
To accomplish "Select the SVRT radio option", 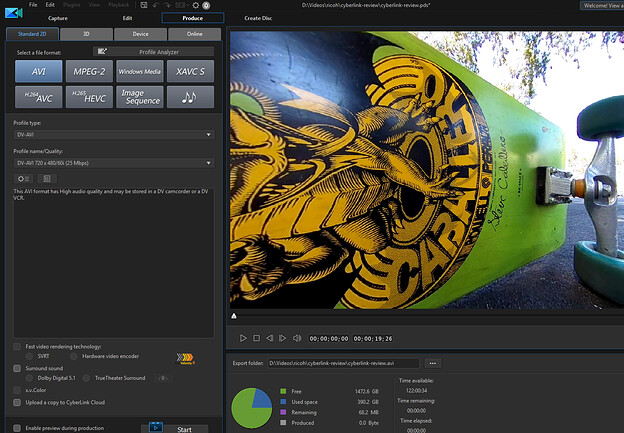I will (29, 356).
